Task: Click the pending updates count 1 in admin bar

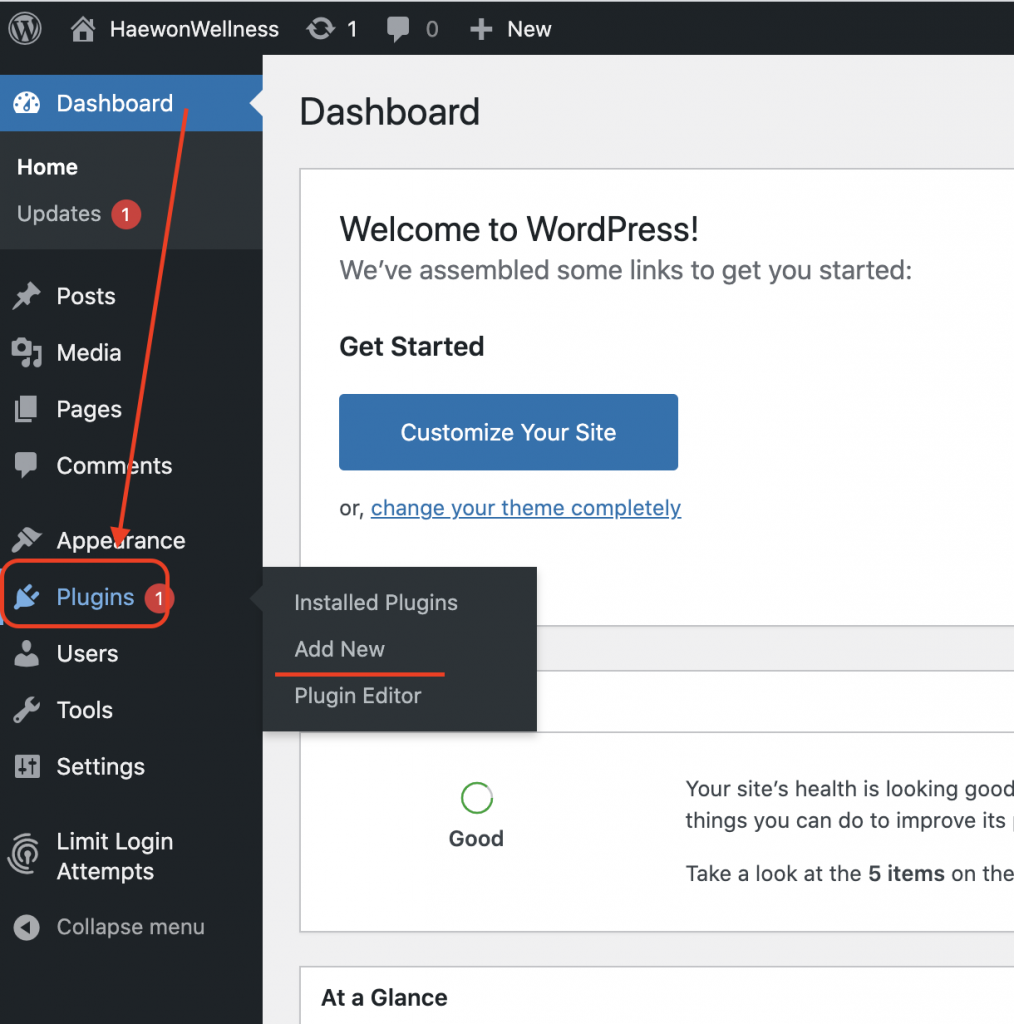Action: pos(352,29)
